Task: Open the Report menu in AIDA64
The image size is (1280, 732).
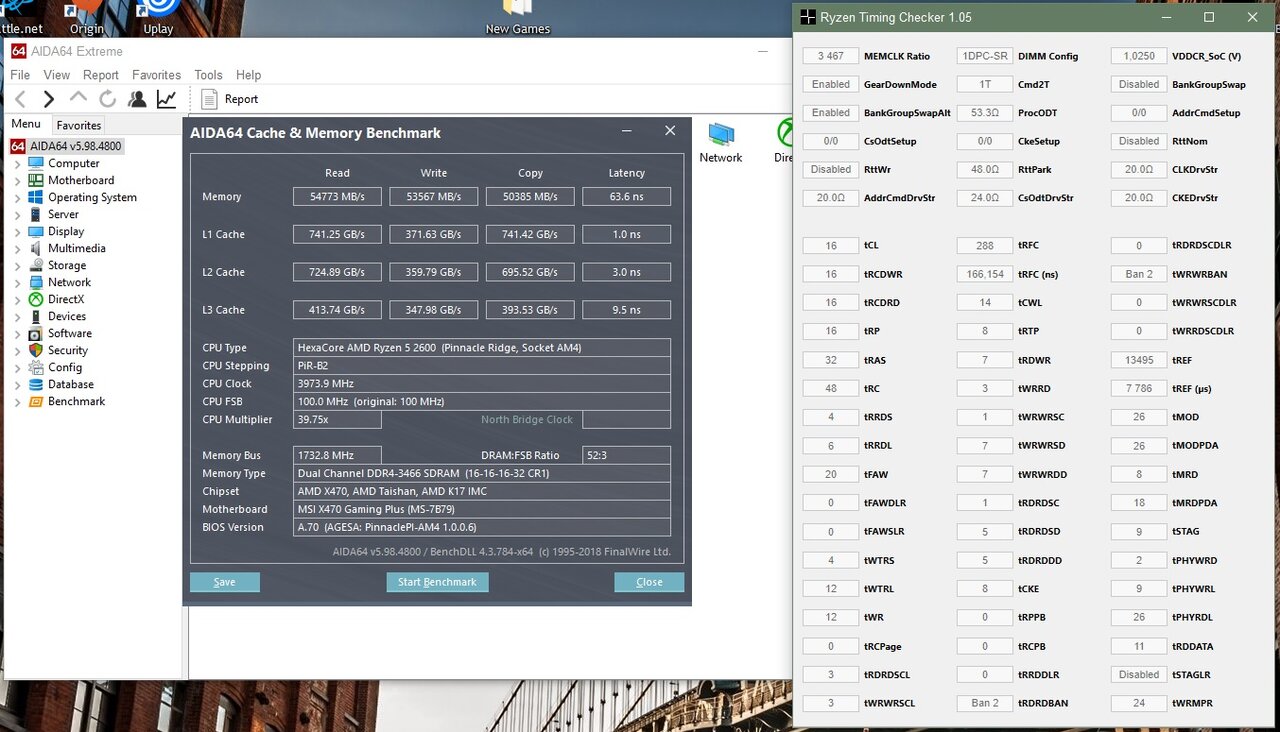Action: click(101, 75)
